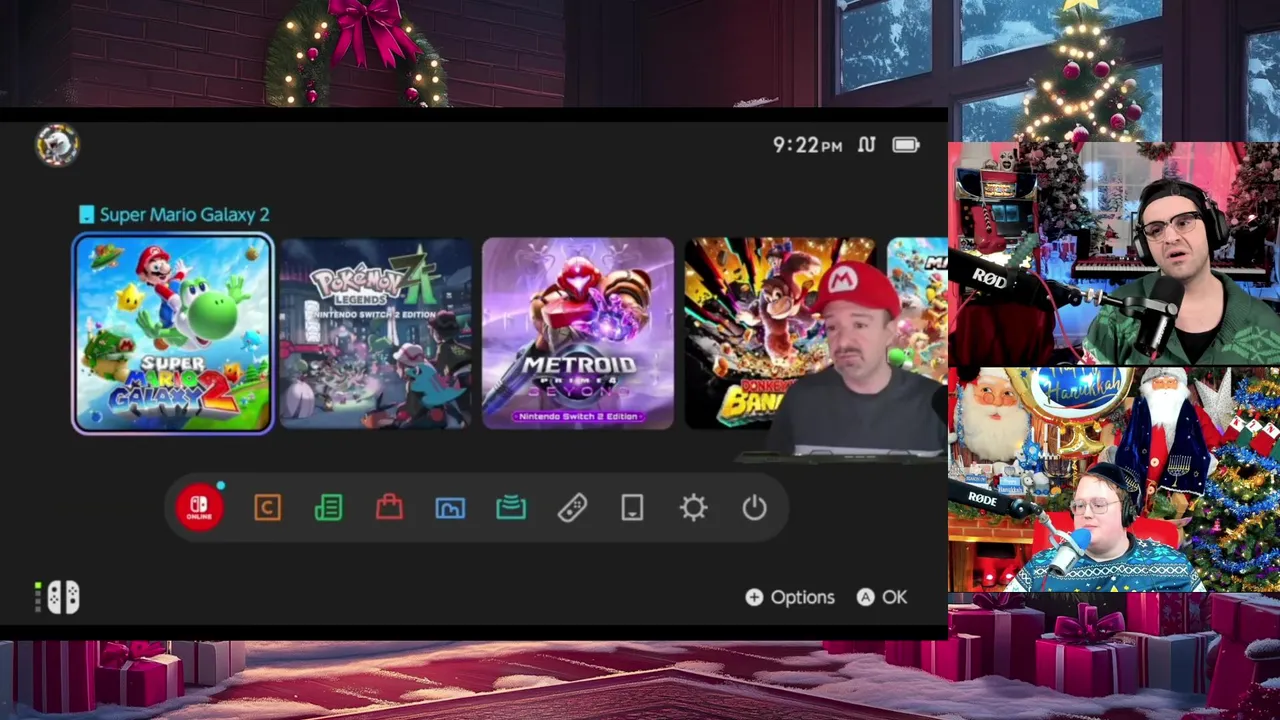This screenshot has height=720, width=1280.
Task: Open the user profile avatar icon
Action: coord(58,145)
